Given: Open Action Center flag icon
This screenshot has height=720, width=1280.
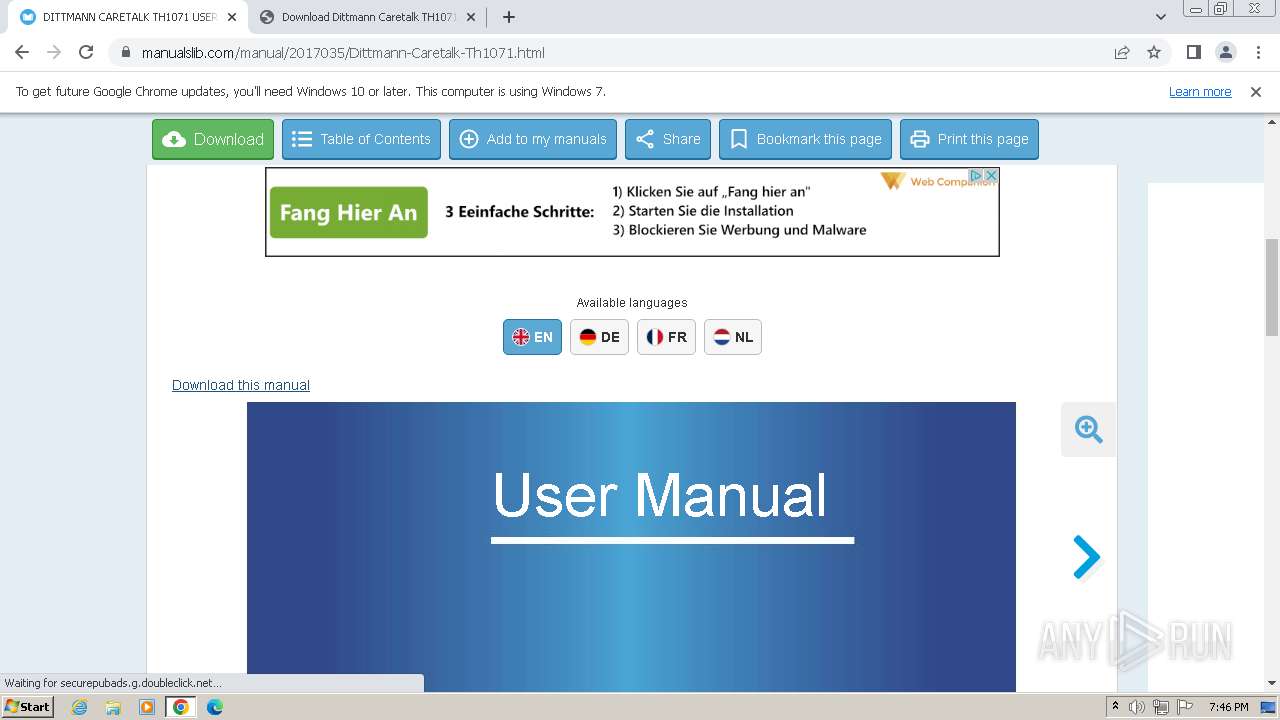Looking at the screenshot, I should click(1183, 707).
